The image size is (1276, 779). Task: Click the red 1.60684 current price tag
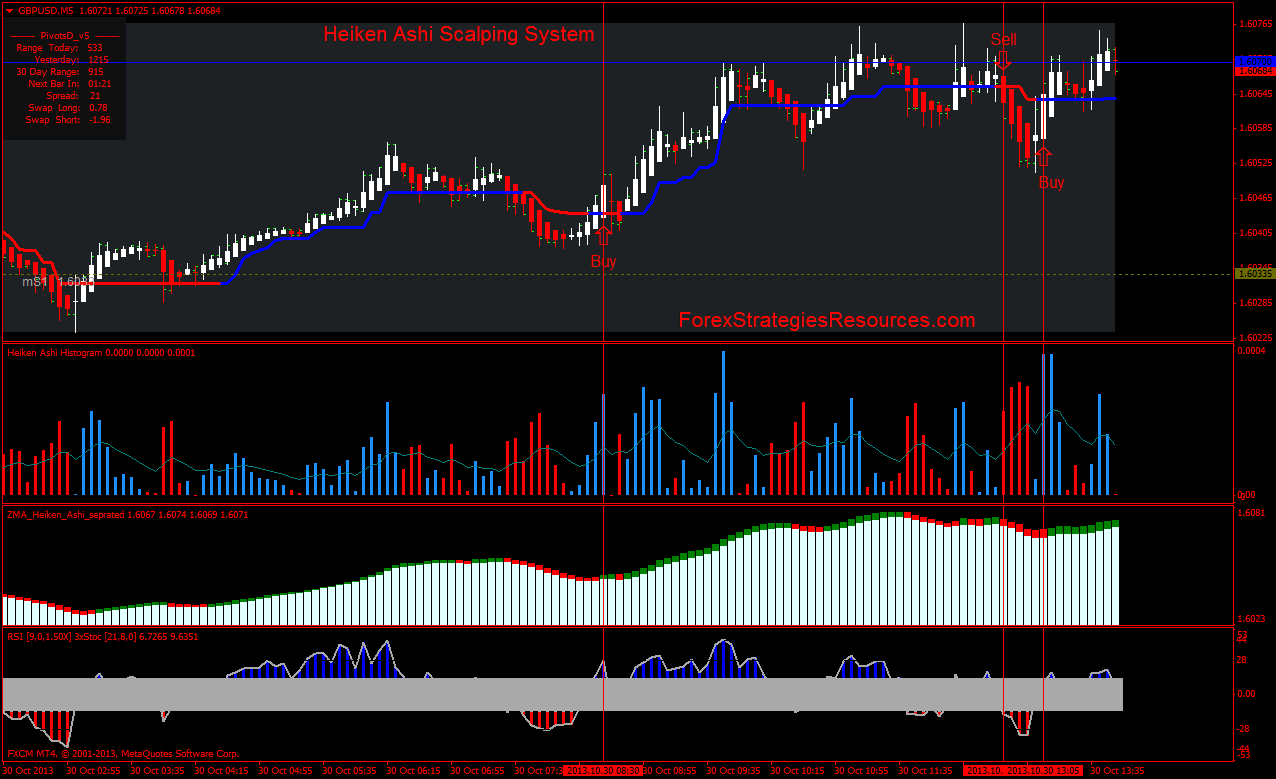tap(1254, 71)
